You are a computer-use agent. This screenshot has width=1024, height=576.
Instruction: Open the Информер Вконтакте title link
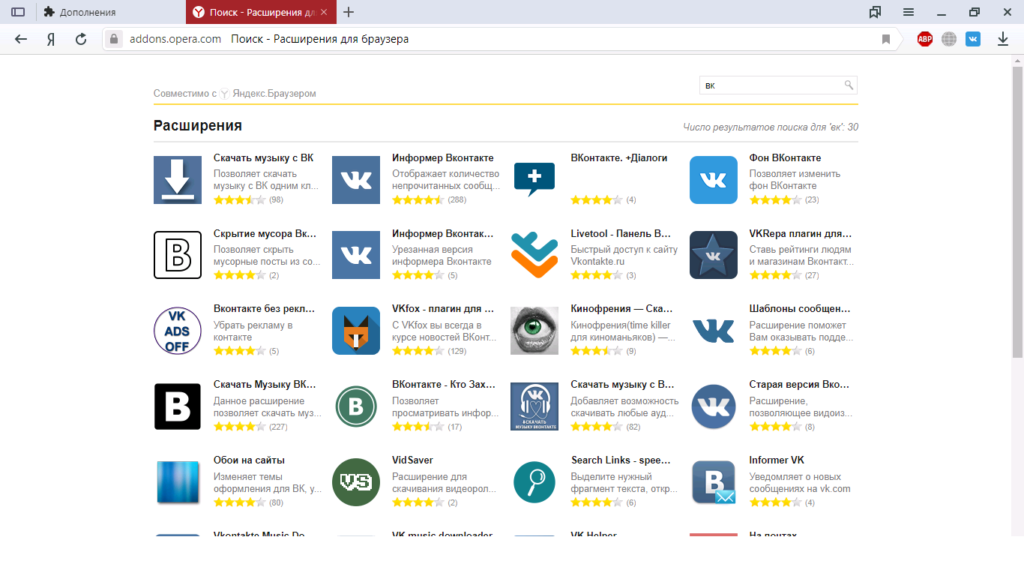(443, 158)
